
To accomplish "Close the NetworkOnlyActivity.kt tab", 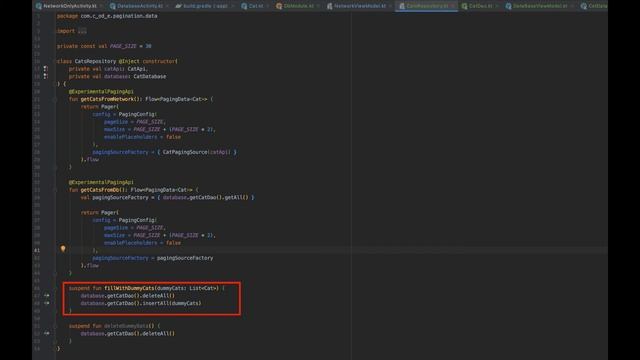I will [101, 6].
